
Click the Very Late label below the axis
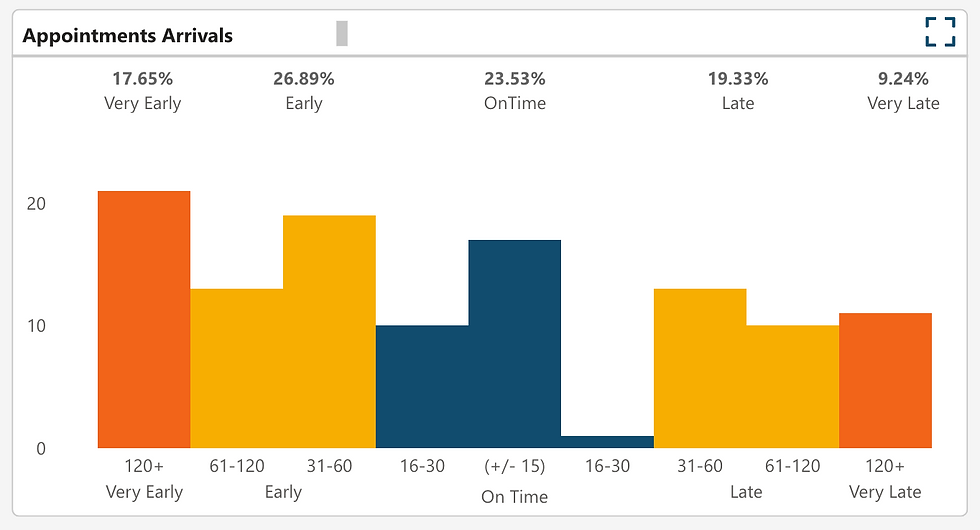885,492
